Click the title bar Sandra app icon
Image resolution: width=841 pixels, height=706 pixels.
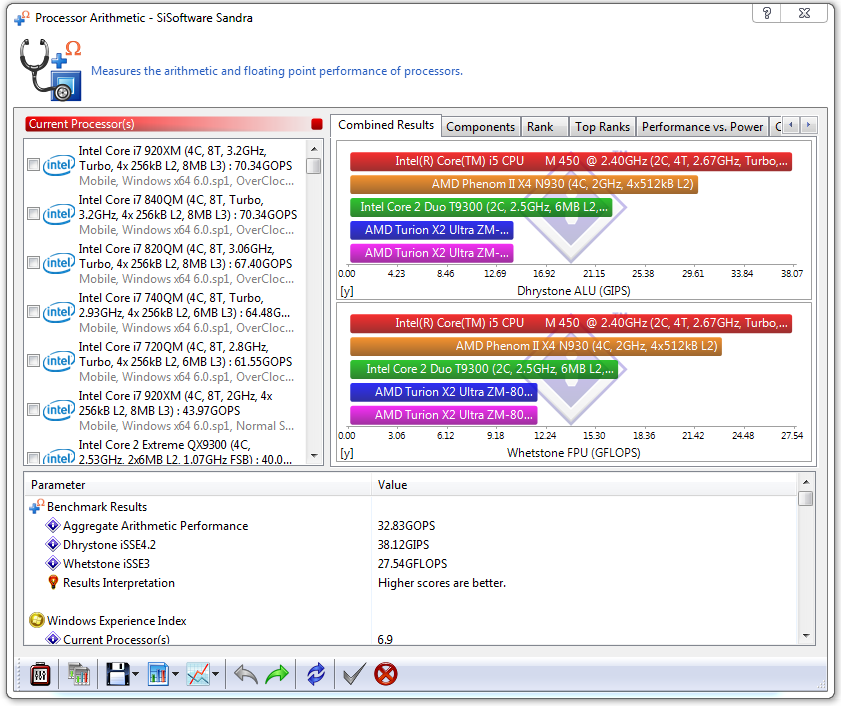[21, 18]
